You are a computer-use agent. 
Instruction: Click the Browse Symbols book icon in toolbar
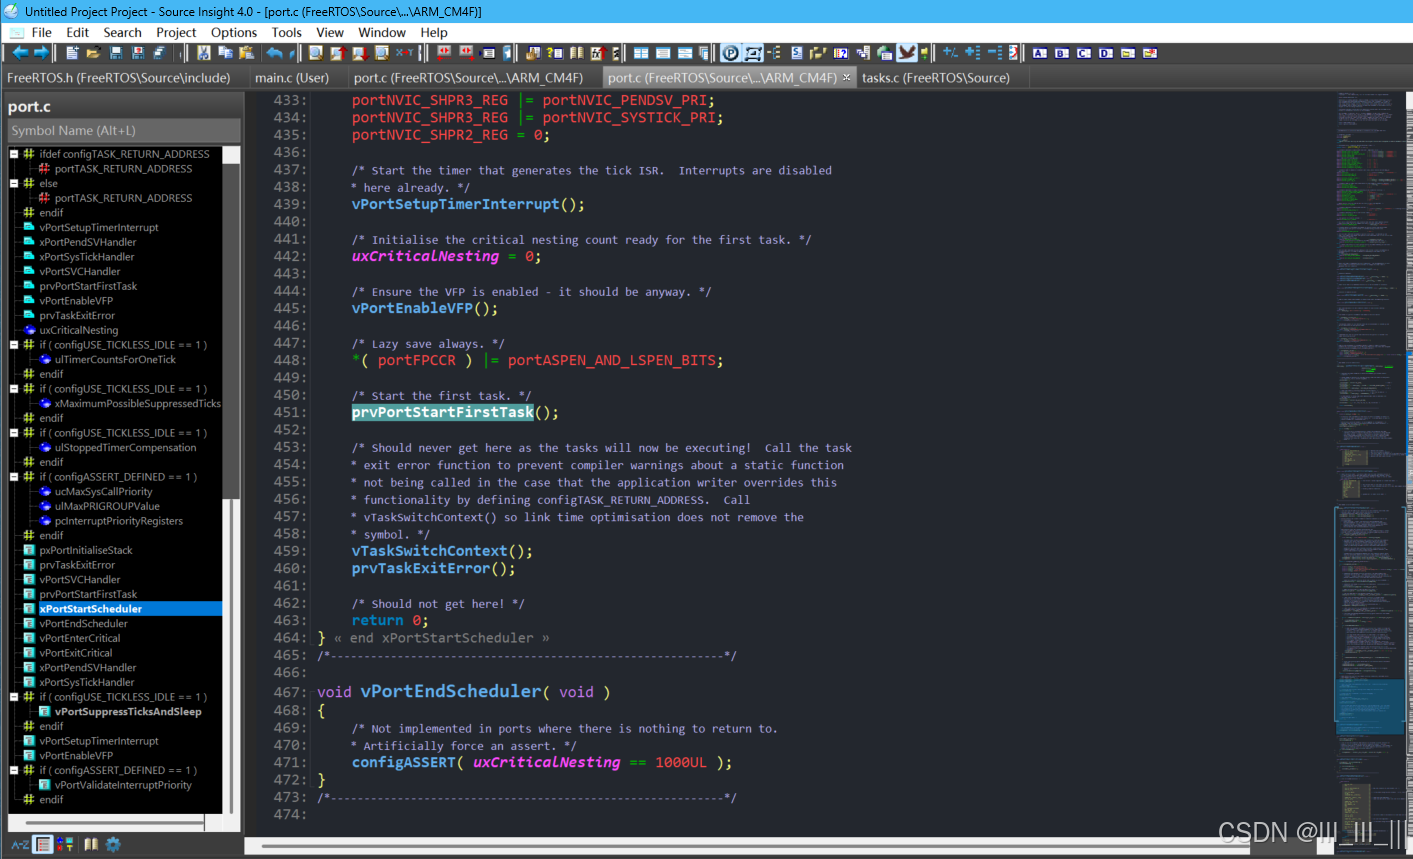coord(576,53)
